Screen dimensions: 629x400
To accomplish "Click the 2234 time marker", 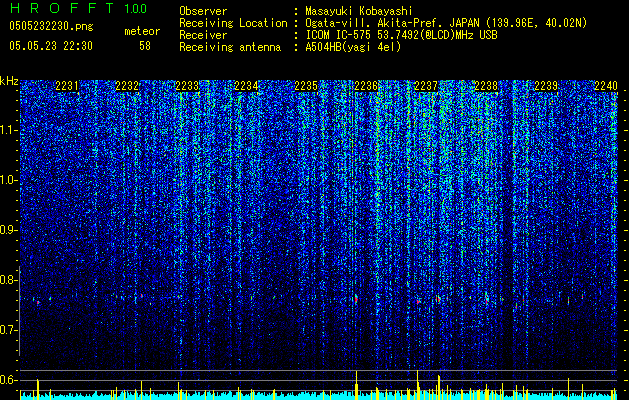I will (x=246, y=86).
